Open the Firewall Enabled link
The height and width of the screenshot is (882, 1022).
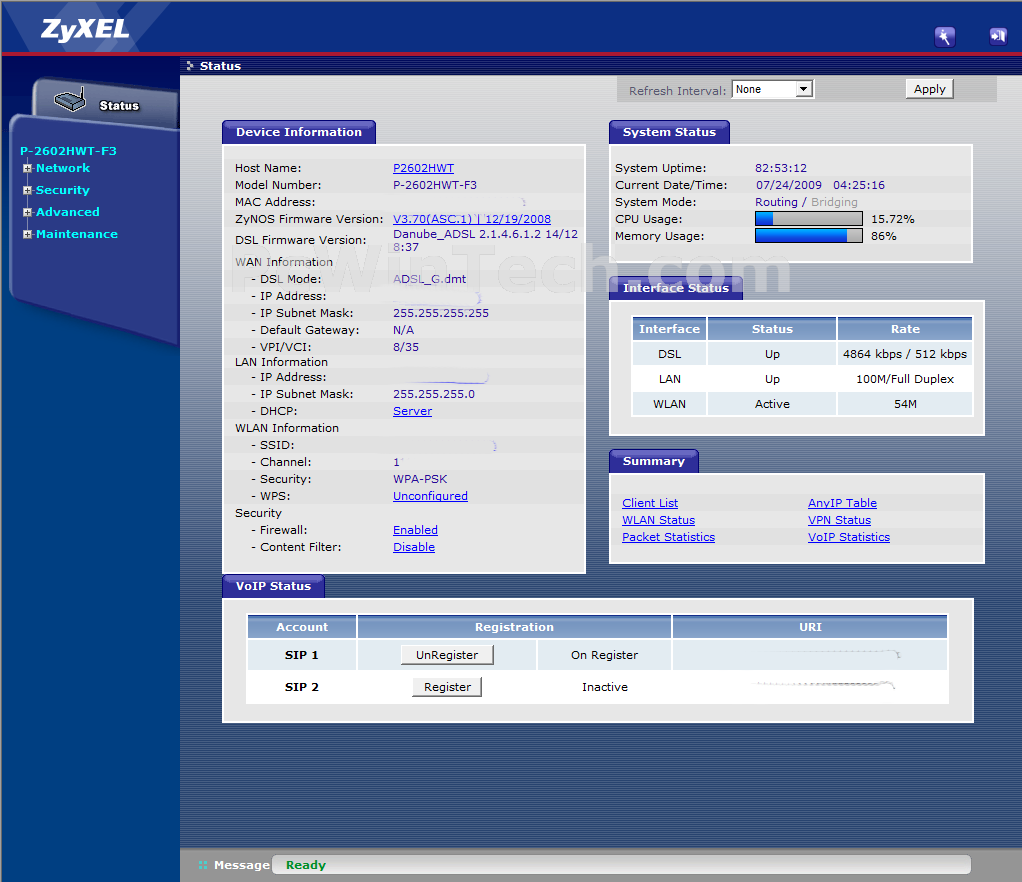(x=415, y=530)
